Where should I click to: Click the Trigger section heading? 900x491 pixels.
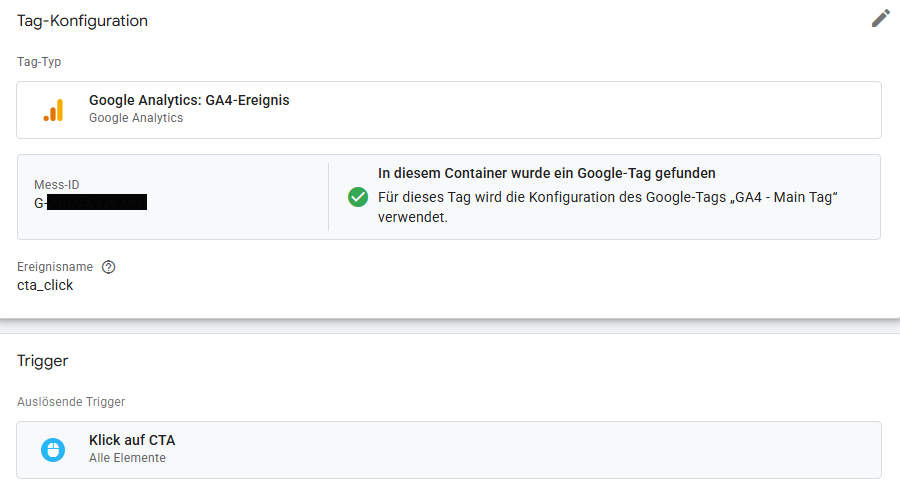click(x=42, y=361)
